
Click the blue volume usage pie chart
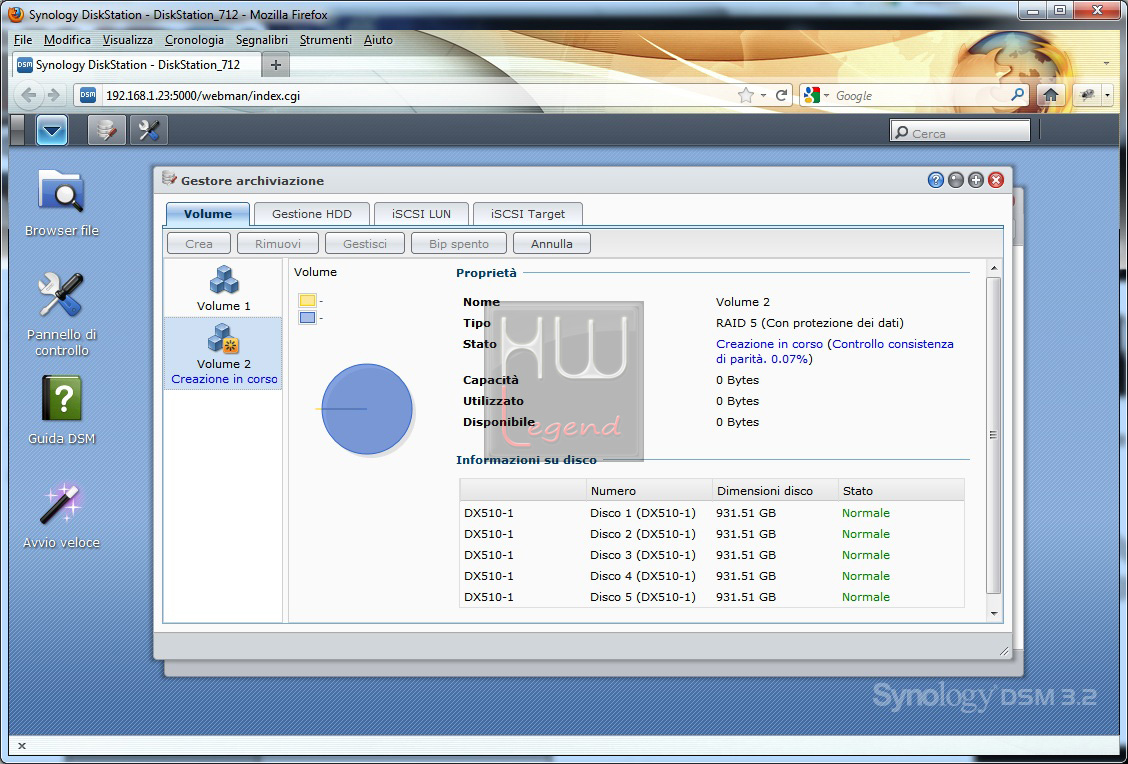click(367, 409)
